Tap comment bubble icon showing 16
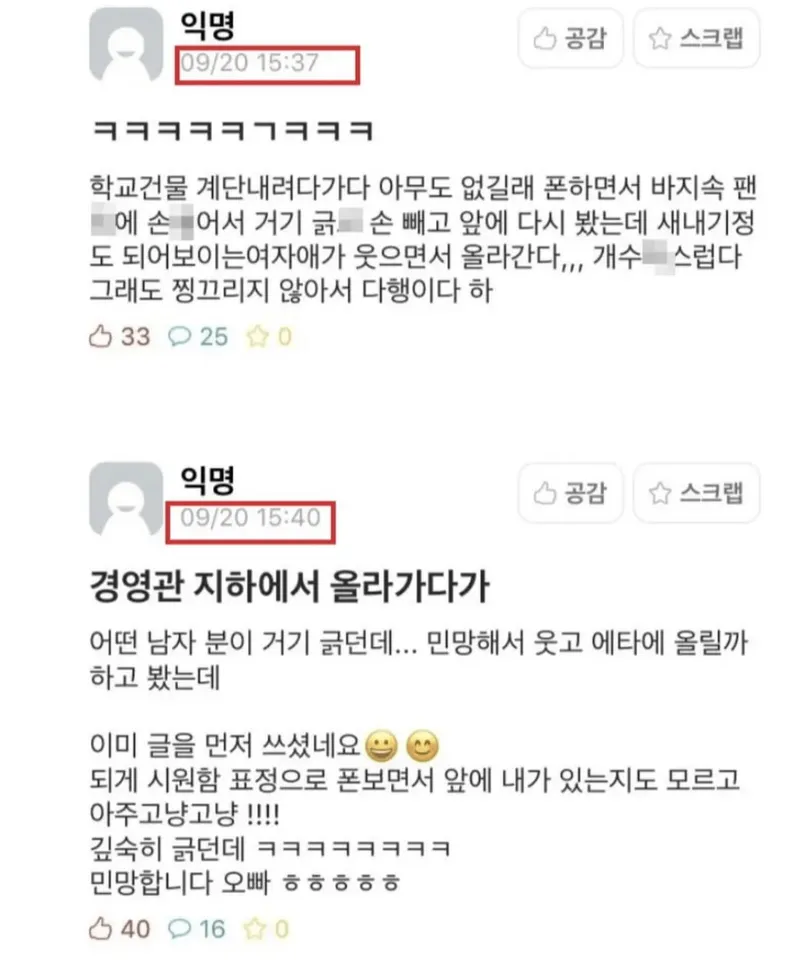 pyautogui.click(x=180, y=929)
